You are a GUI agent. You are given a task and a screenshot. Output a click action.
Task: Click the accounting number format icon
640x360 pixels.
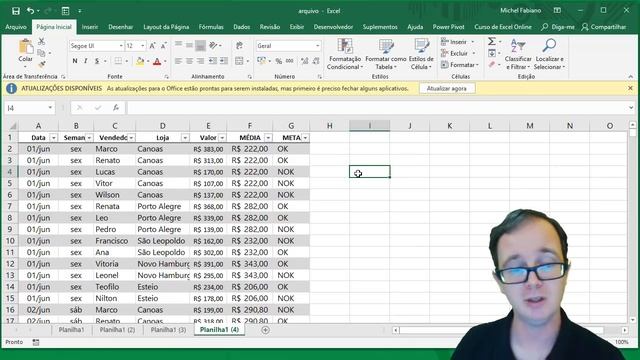click(261, 61)
